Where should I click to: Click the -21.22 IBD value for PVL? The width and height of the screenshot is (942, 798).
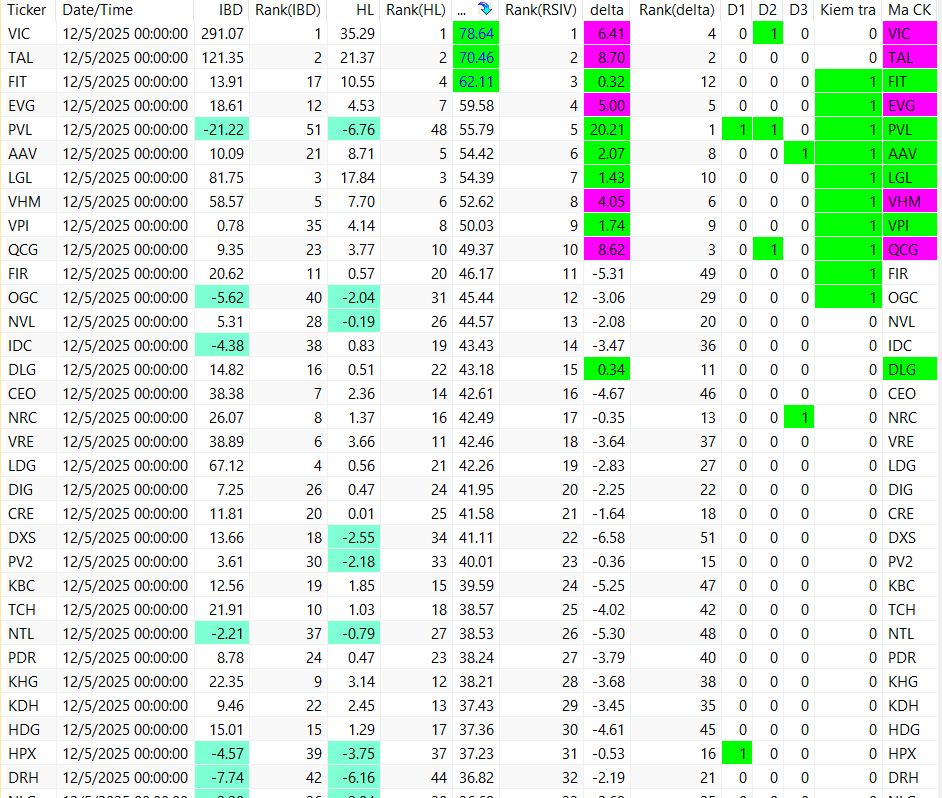(222, 130)
